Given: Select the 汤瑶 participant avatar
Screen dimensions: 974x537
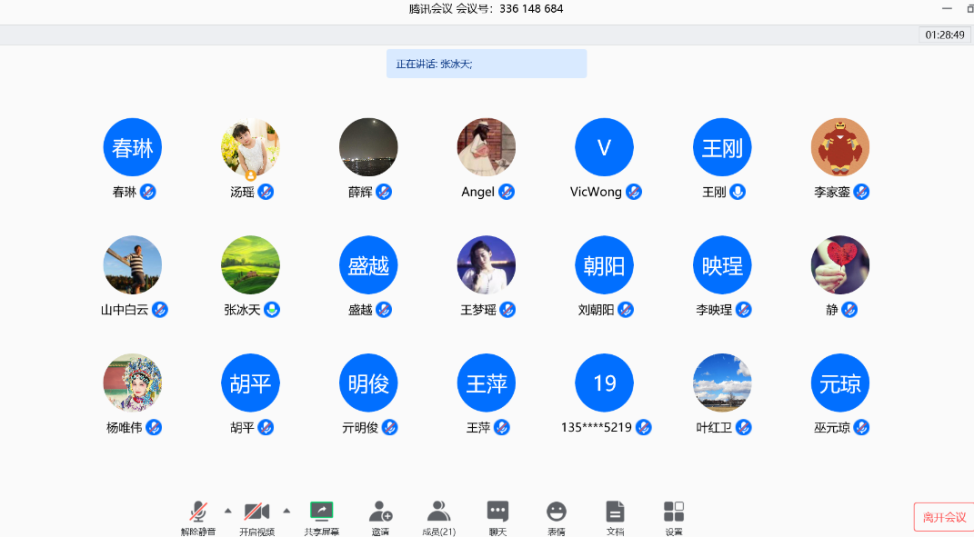Looking at the screenshot, I should [250, 148].
